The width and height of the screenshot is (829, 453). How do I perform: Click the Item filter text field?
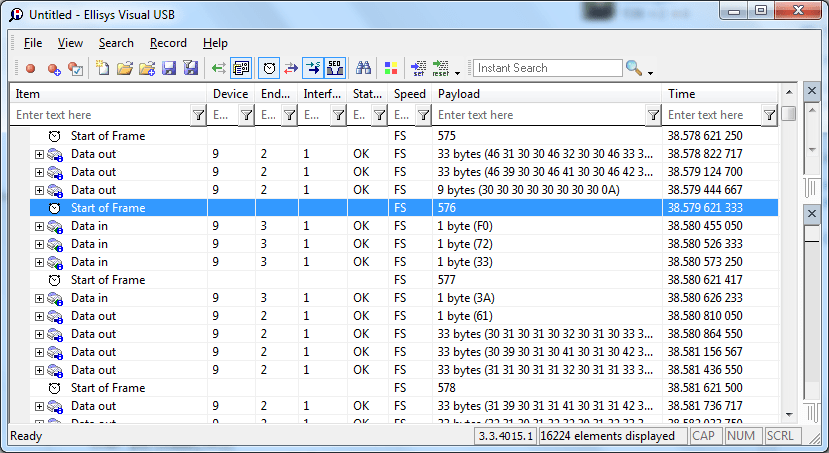[100, 115]
